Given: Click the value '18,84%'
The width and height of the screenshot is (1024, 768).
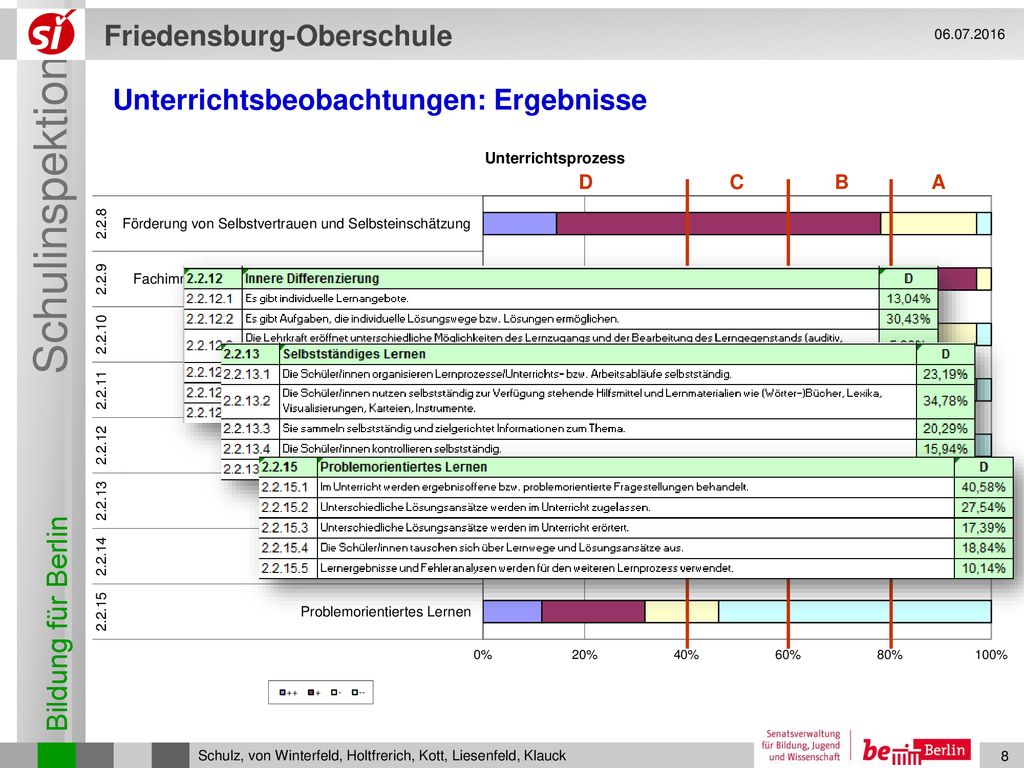Looking at the screenshot, I should tap(983, 548).
